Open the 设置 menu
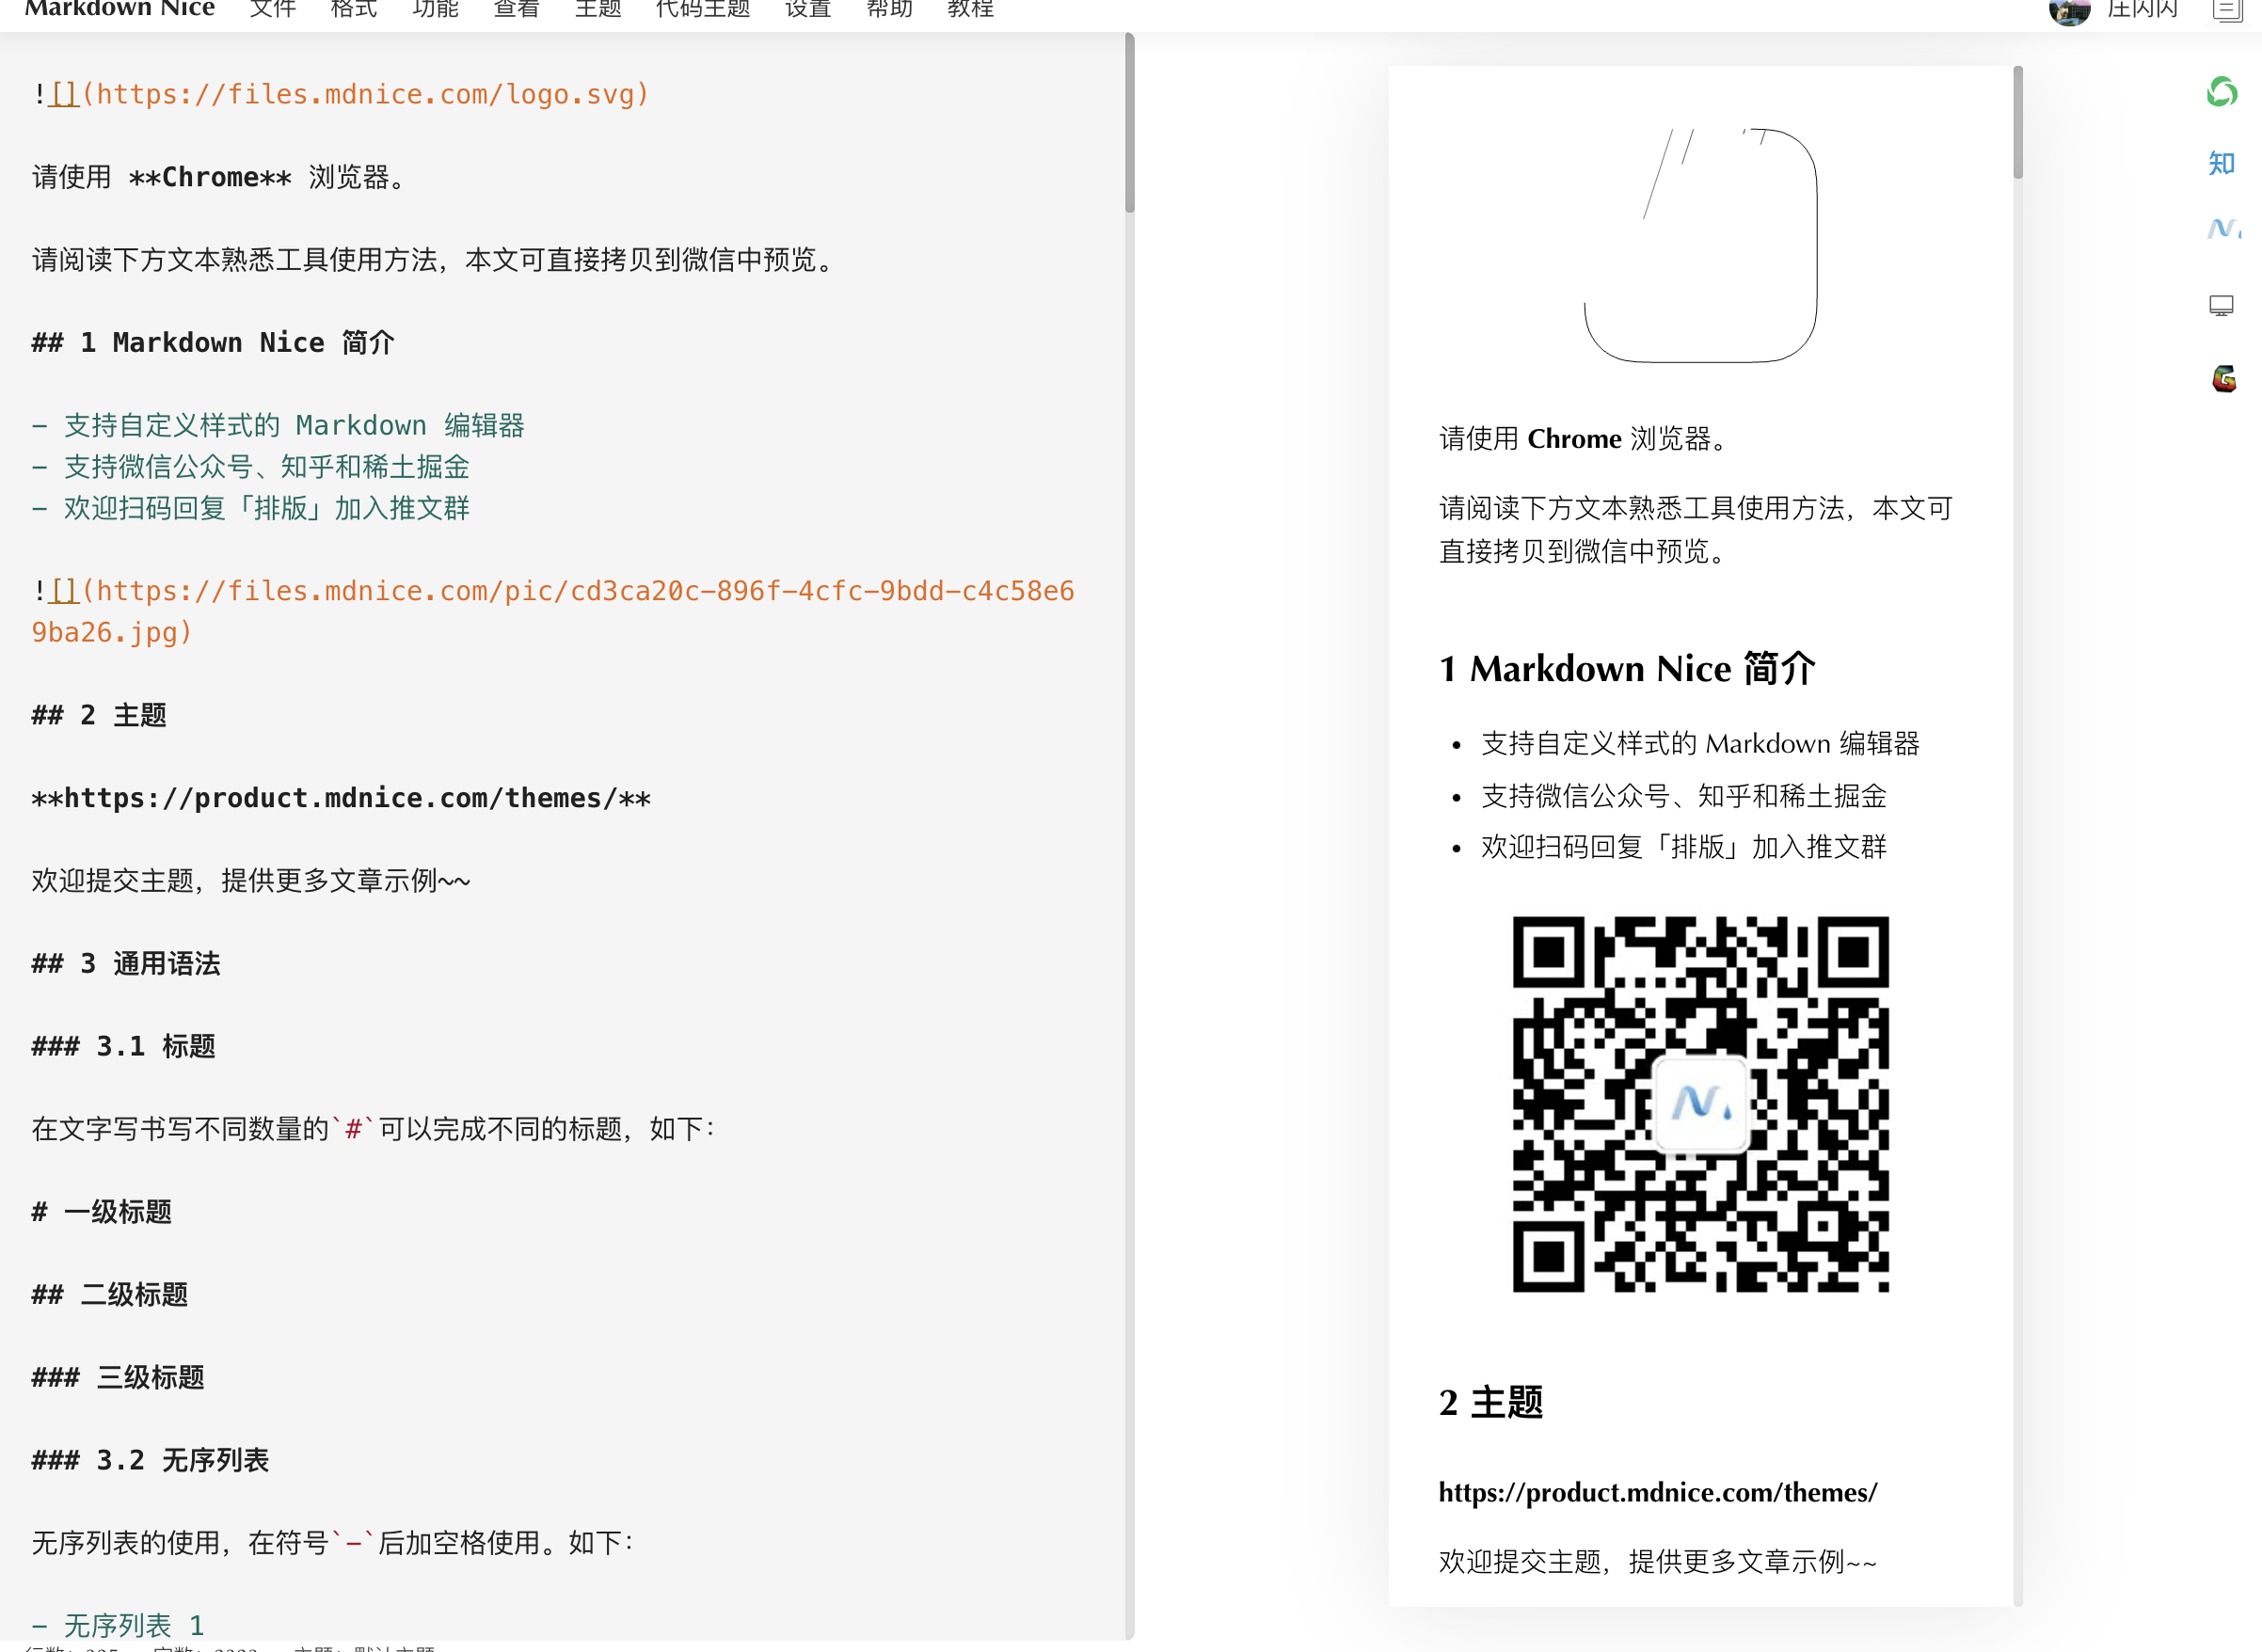Image resolution: width=2262 pixels, height=1652 pixels. (808, 9)
